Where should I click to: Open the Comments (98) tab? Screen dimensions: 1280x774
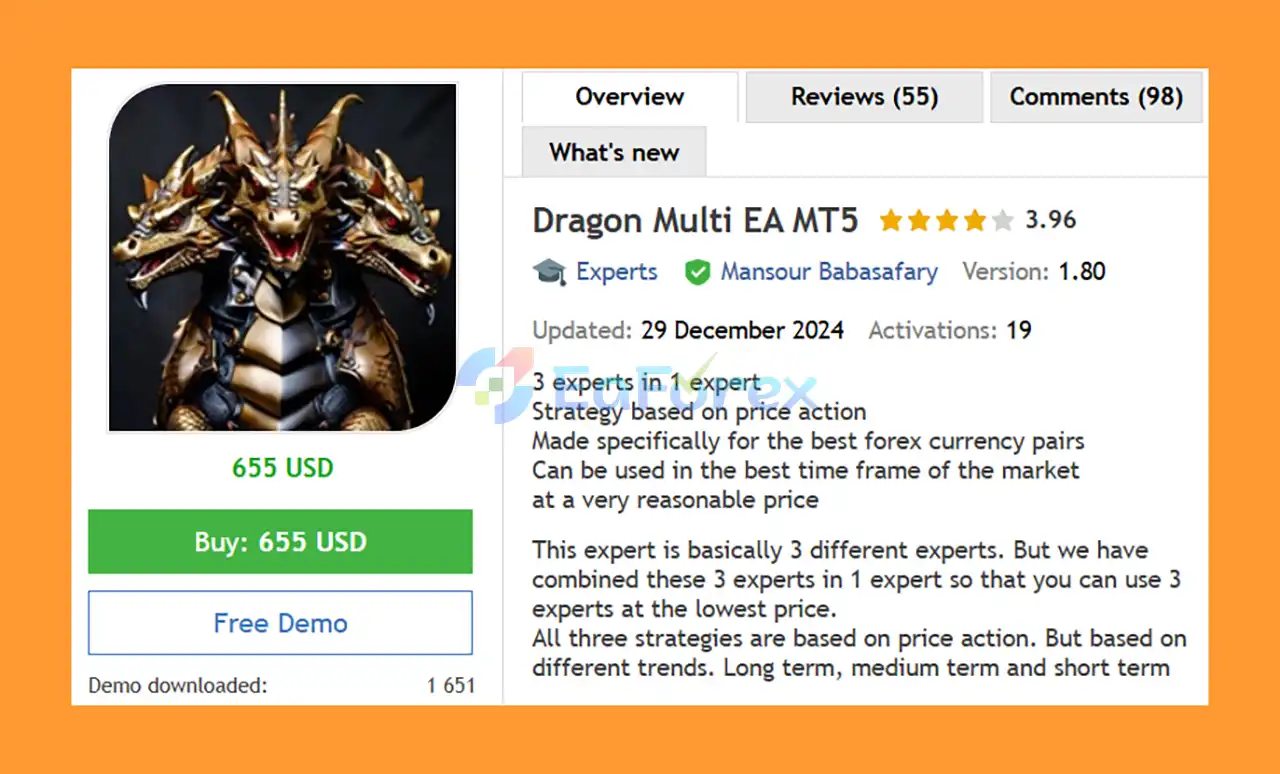pyautogui.click(x=1096, y=97)
